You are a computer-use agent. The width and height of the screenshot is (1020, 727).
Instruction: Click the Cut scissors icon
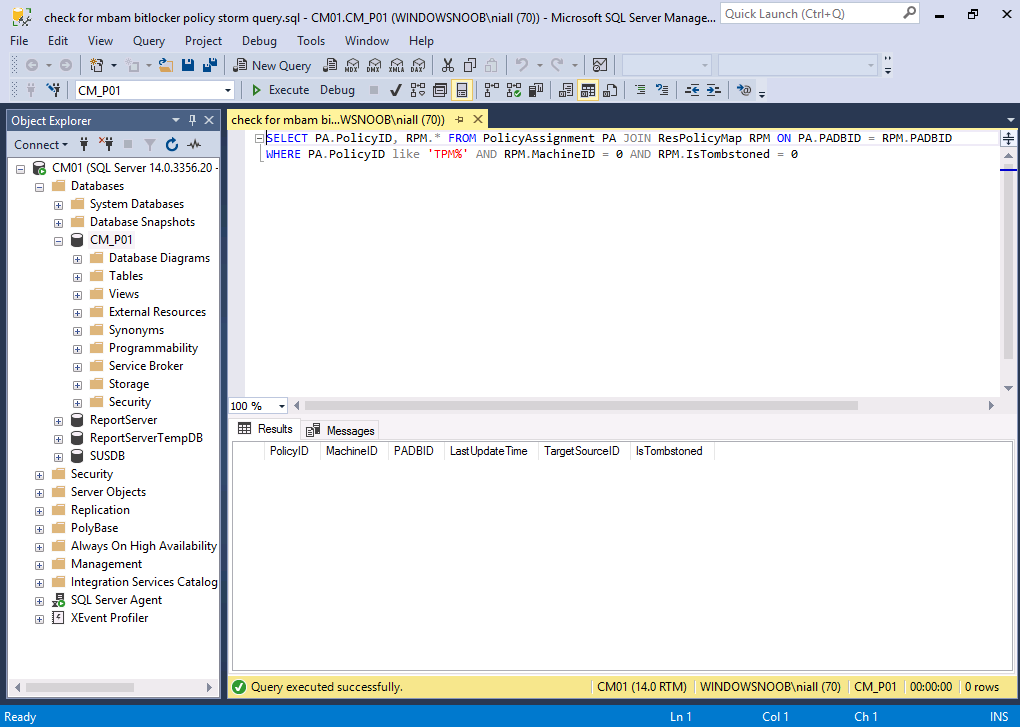click(448, 65)
